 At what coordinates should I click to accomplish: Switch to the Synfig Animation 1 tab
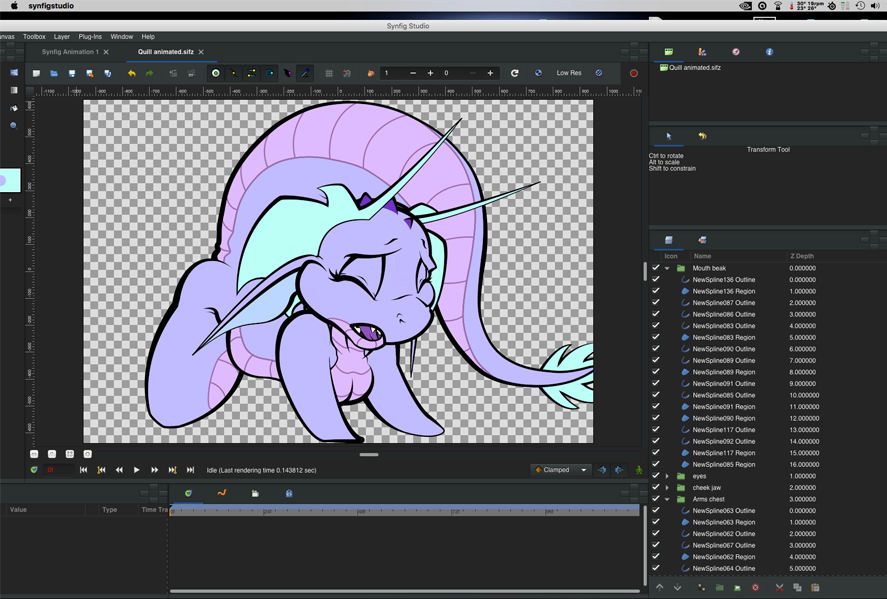point(70,52)
